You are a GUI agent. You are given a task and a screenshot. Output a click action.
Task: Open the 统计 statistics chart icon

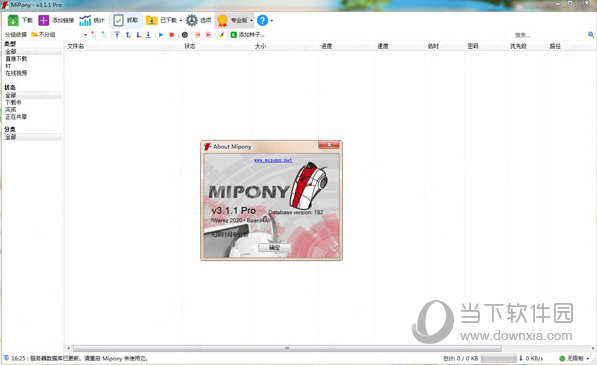[85, 20]
